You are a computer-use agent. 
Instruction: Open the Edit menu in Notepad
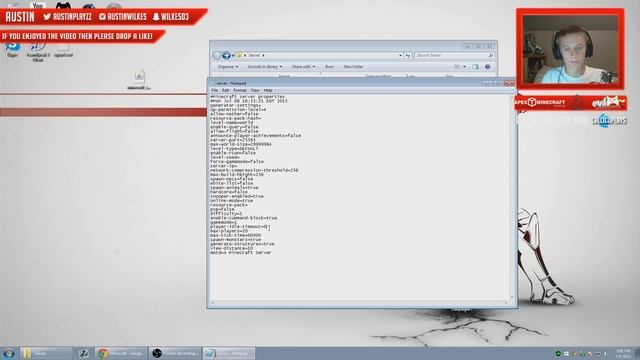pyautogui.click(x=225, y=90)
